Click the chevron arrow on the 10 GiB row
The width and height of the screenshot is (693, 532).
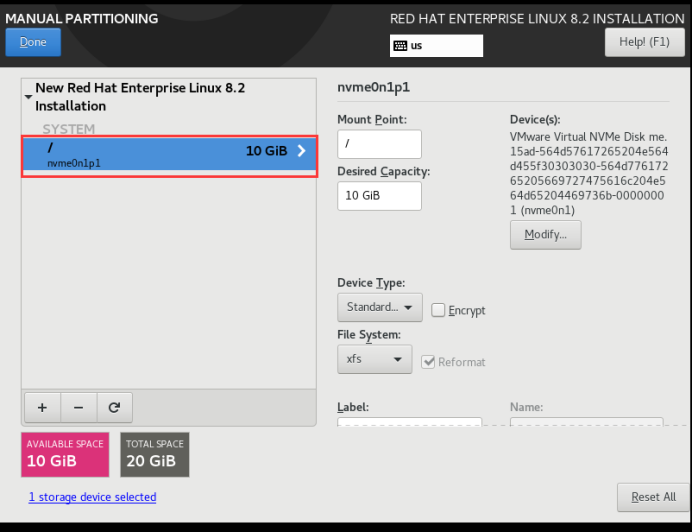tap(301, 151)
